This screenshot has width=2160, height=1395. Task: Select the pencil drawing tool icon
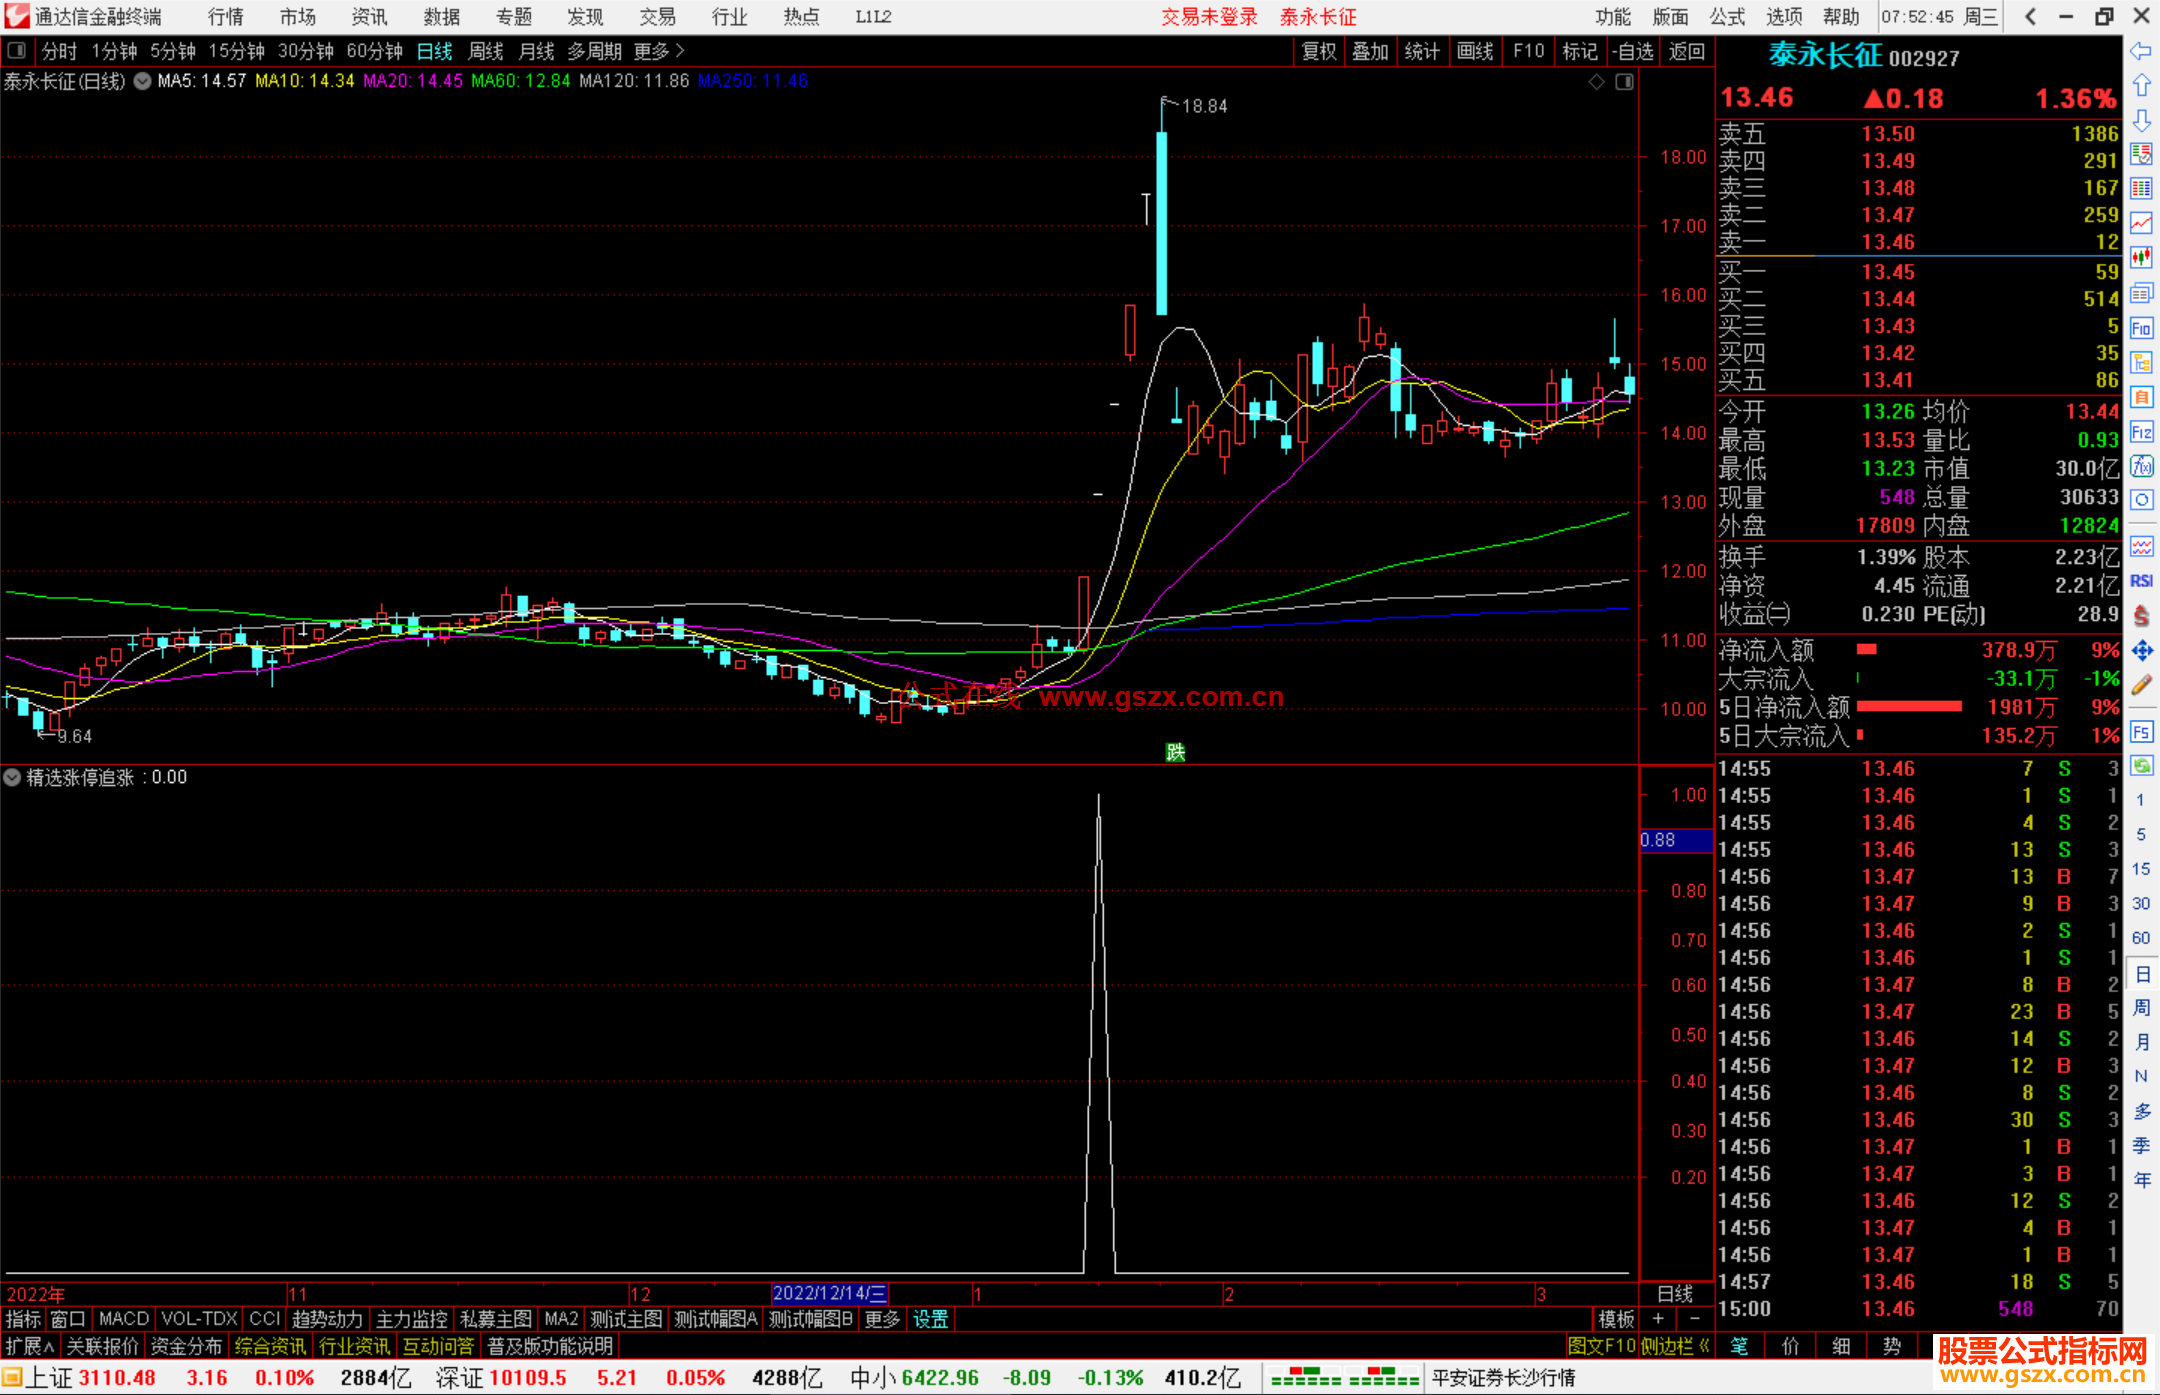(x=2141, y=686)
